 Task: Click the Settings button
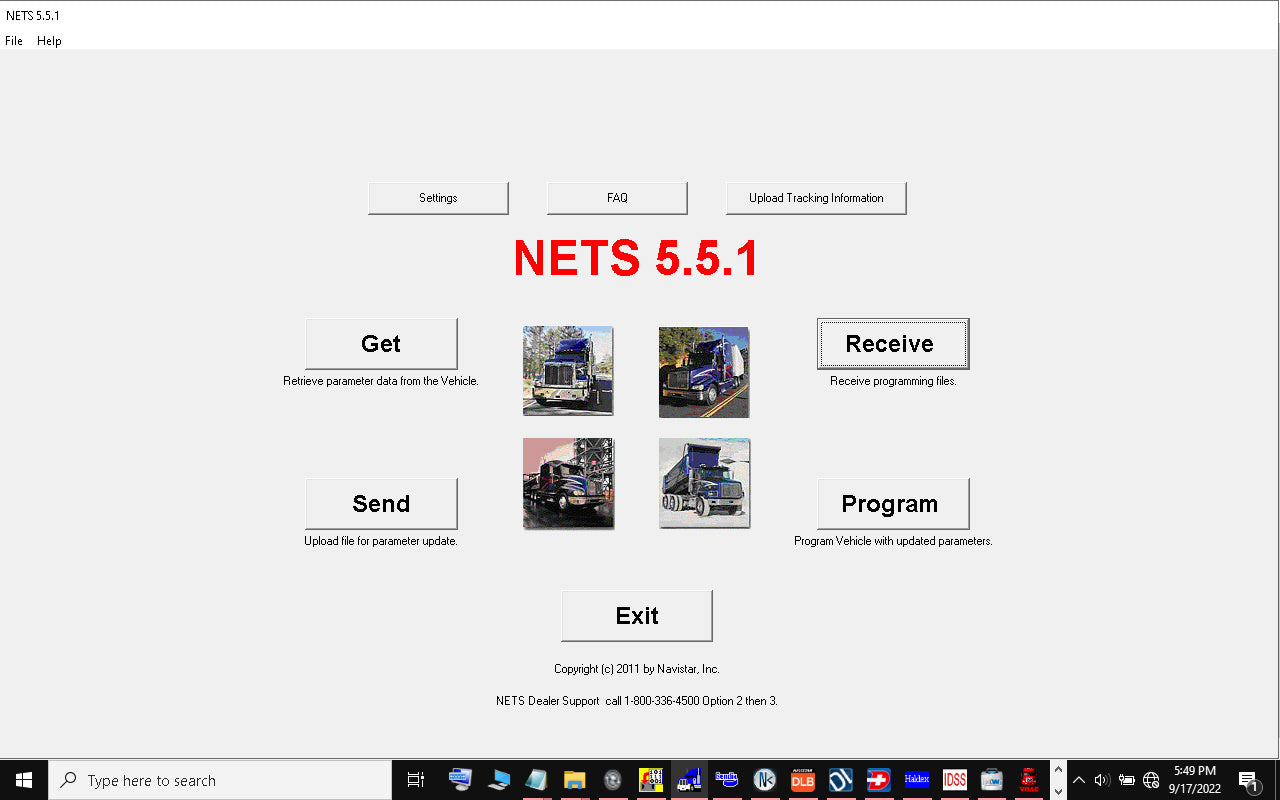pyautogui.click(x=438, y=198)
